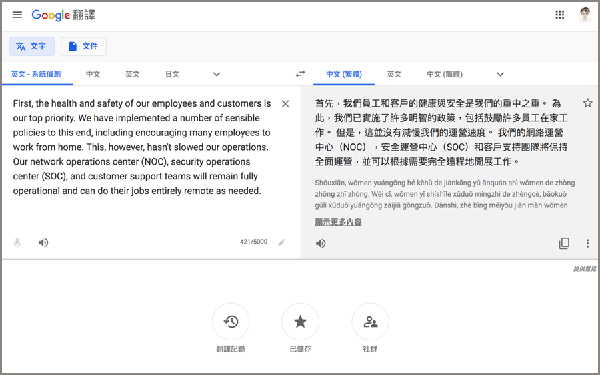Open translation history (翻譯記錄)

[231, 321]
